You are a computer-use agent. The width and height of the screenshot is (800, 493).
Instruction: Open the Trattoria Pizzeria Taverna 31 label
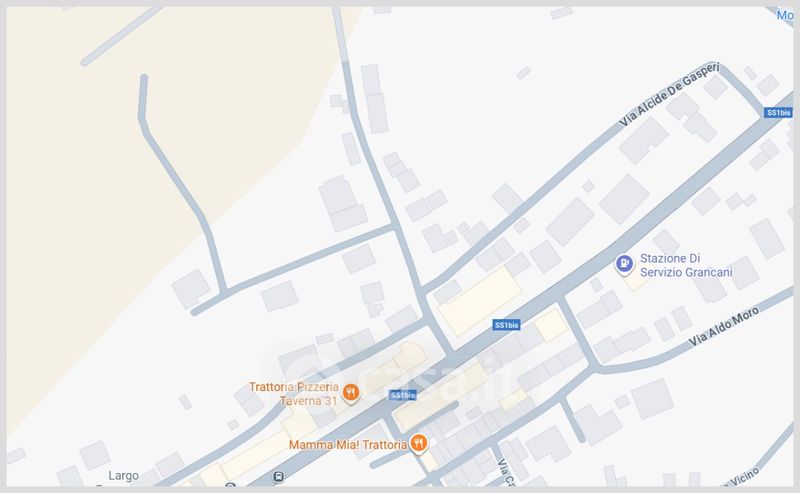[294, 393]
